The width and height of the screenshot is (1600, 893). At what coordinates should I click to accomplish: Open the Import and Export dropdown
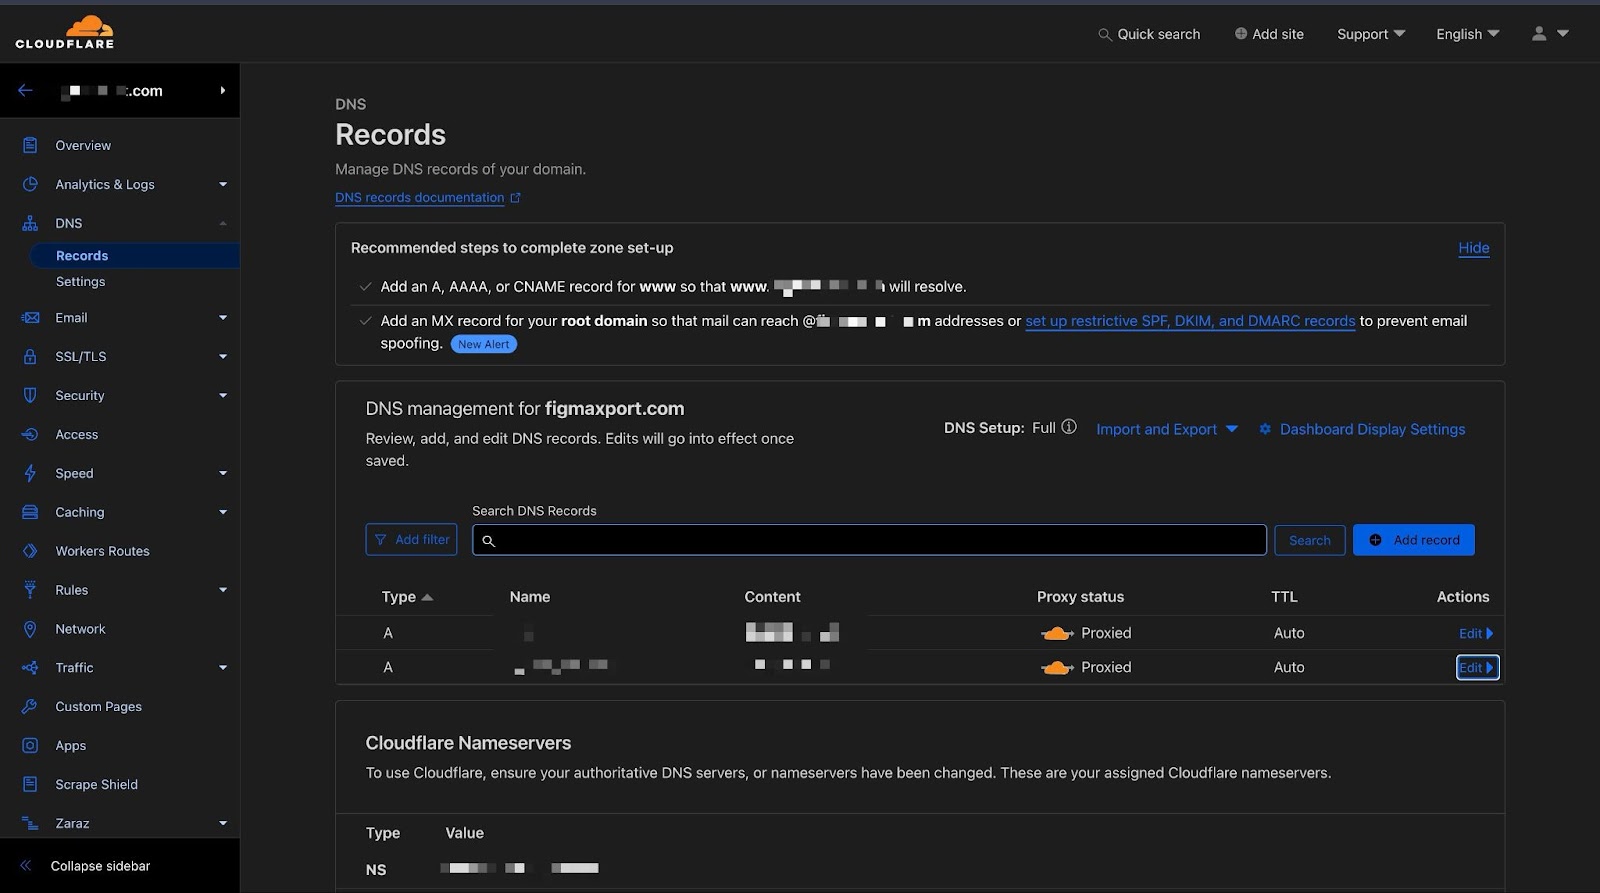tap(1167, 429)
